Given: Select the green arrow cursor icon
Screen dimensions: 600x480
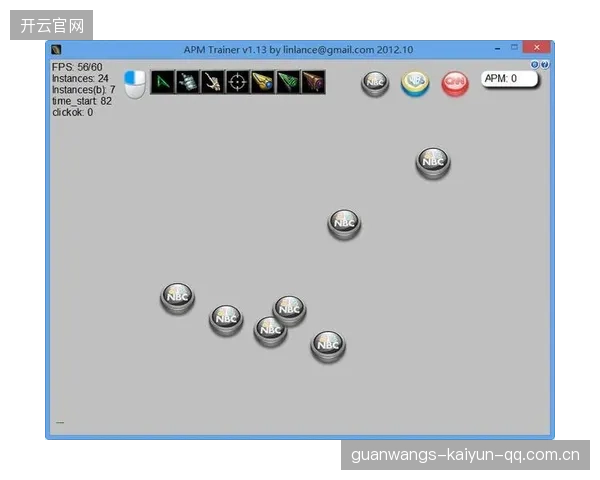Looking at the screenshot, I should (163, 82).
